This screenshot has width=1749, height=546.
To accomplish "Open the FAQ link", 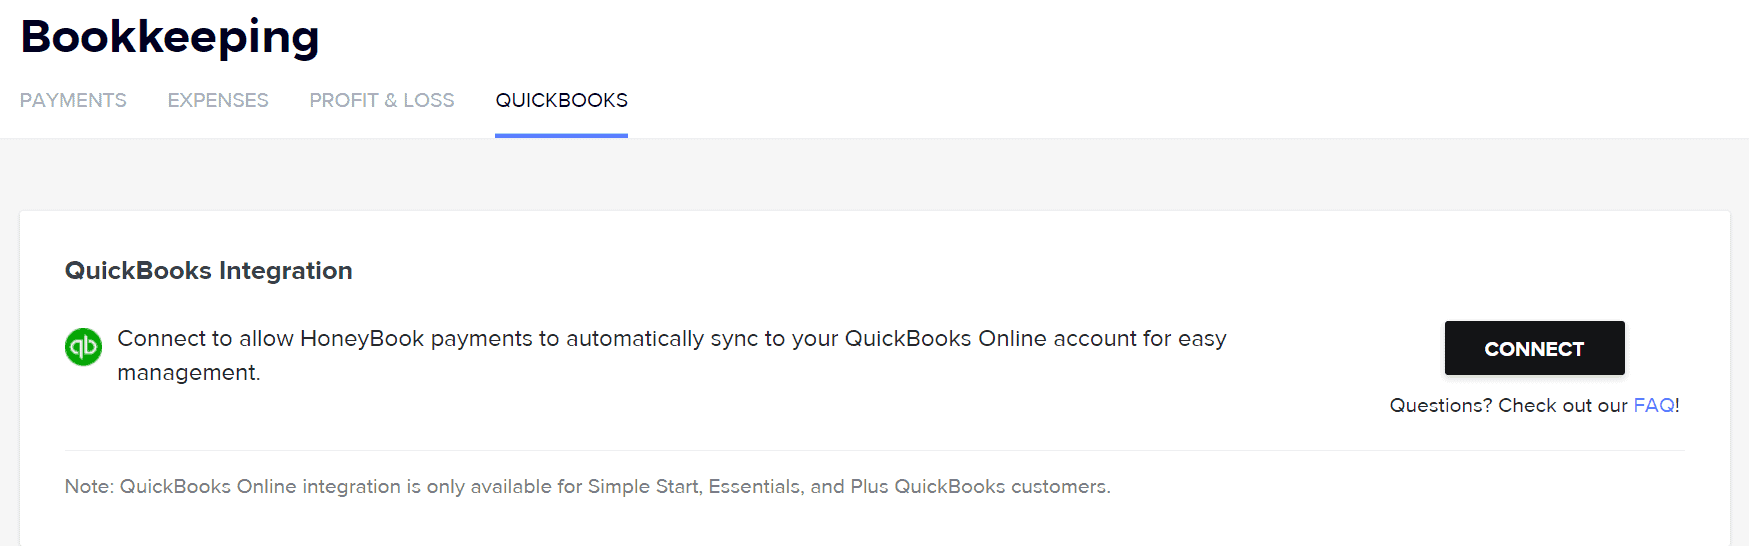I will tap(1653, 405).
